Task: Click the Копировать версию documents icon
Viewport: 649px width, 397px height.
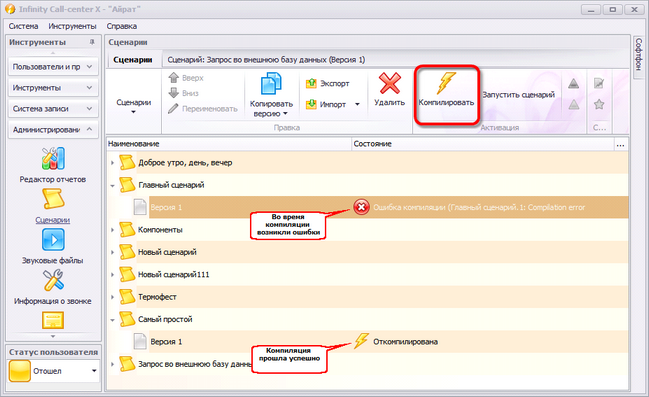Action: pyautogui.click(x=271, y=83)
